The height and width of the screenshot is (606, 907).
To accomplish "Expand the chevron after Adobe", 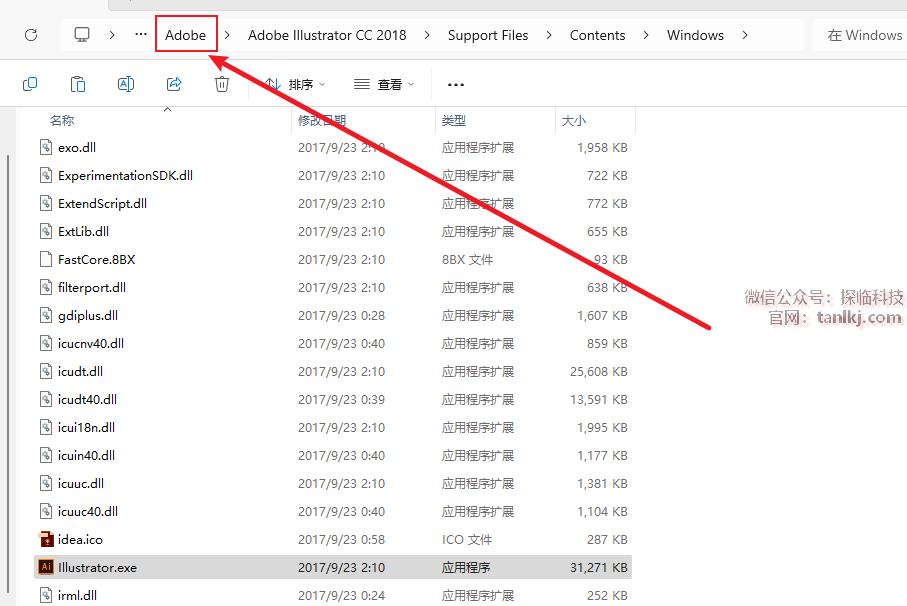I will [x=227, y=35].
